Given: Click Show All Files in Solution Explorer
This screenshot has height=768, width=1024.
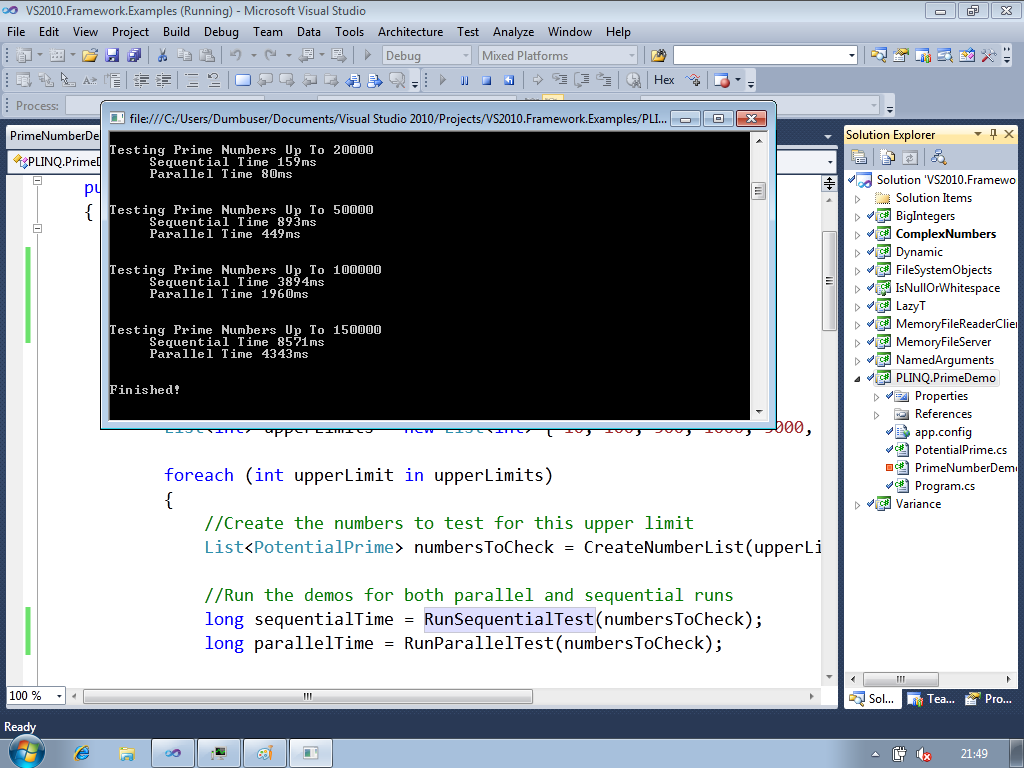Looking at the screenshot, I should click(x=888, y=157).
